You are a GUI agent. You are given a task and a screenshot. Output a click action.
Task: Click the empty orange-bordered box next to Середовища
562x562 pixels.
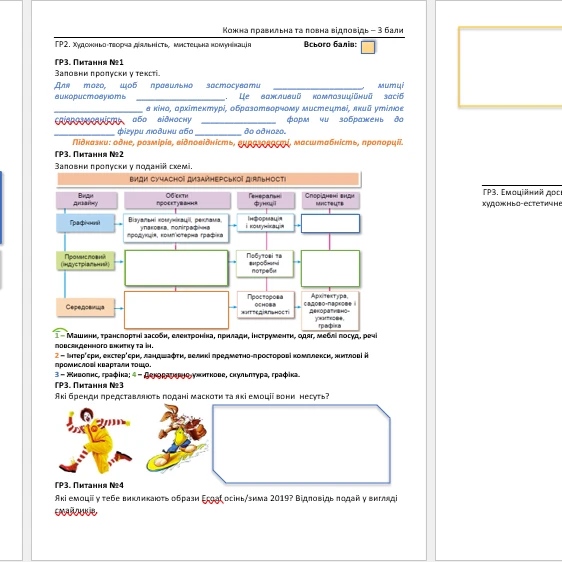pyautogui.click(x=176, y=310)
